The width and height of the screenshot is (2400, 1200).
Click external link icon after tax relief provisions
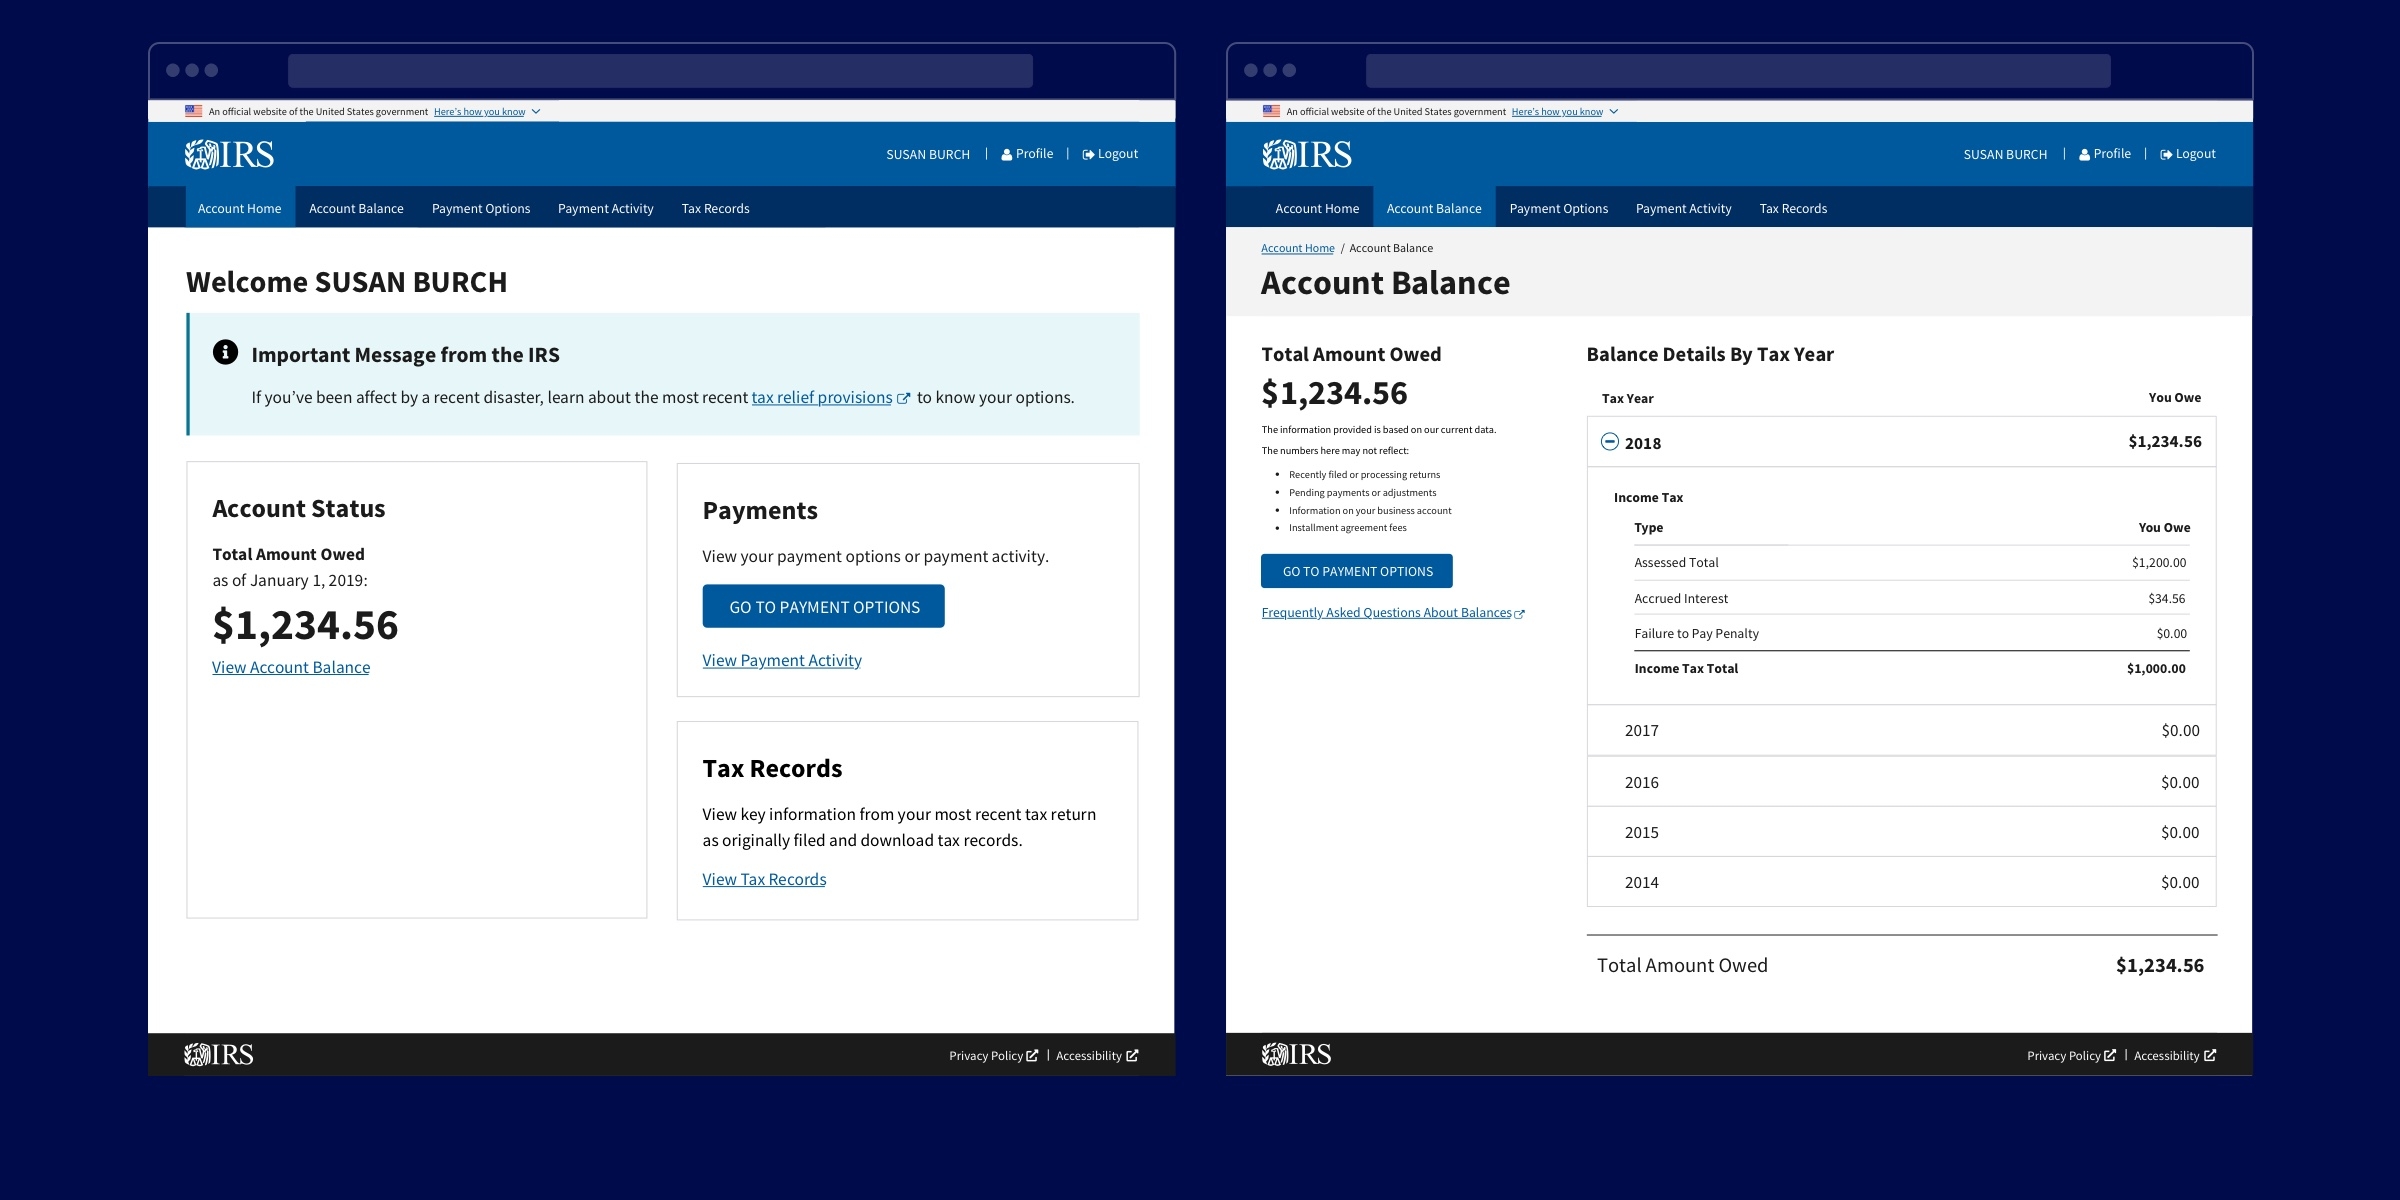(x=904, y=398)
